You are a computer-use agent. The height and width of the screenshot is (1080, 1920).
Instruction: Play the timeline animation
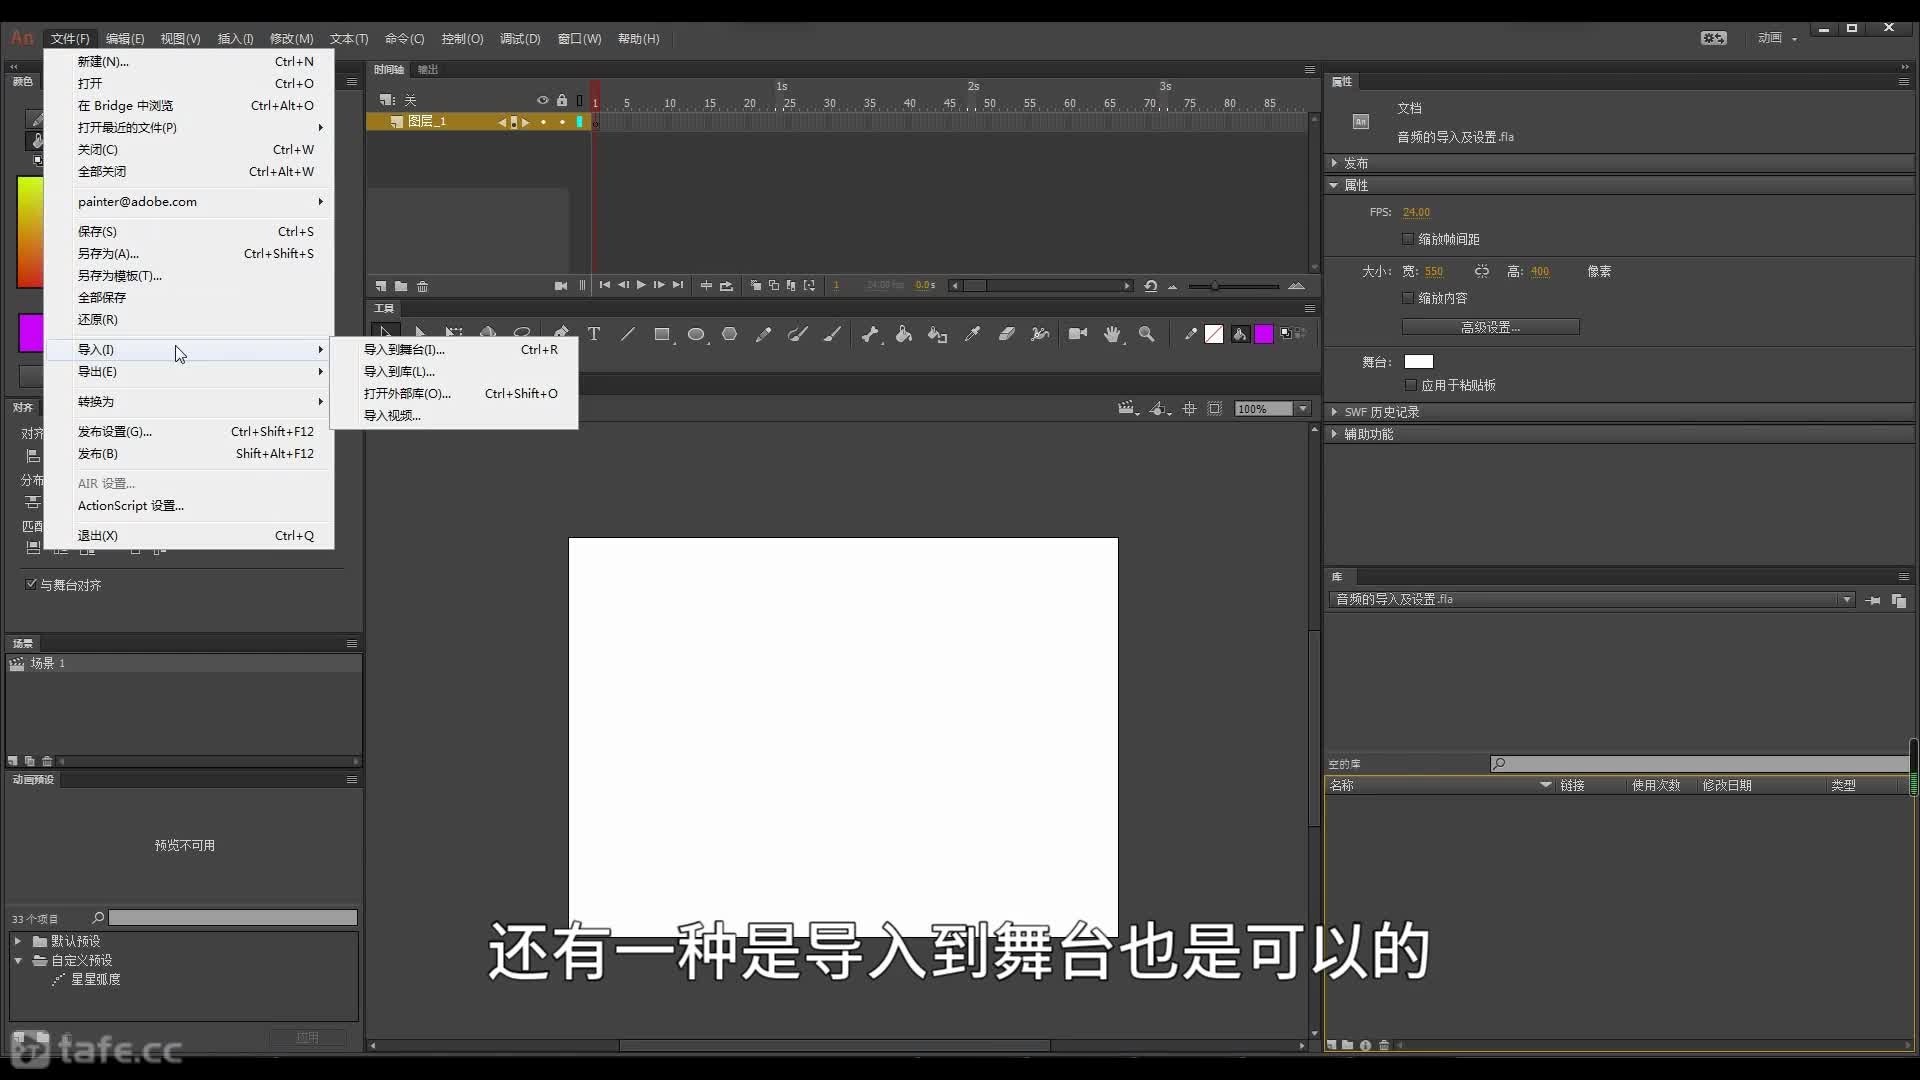pos(641,285)
